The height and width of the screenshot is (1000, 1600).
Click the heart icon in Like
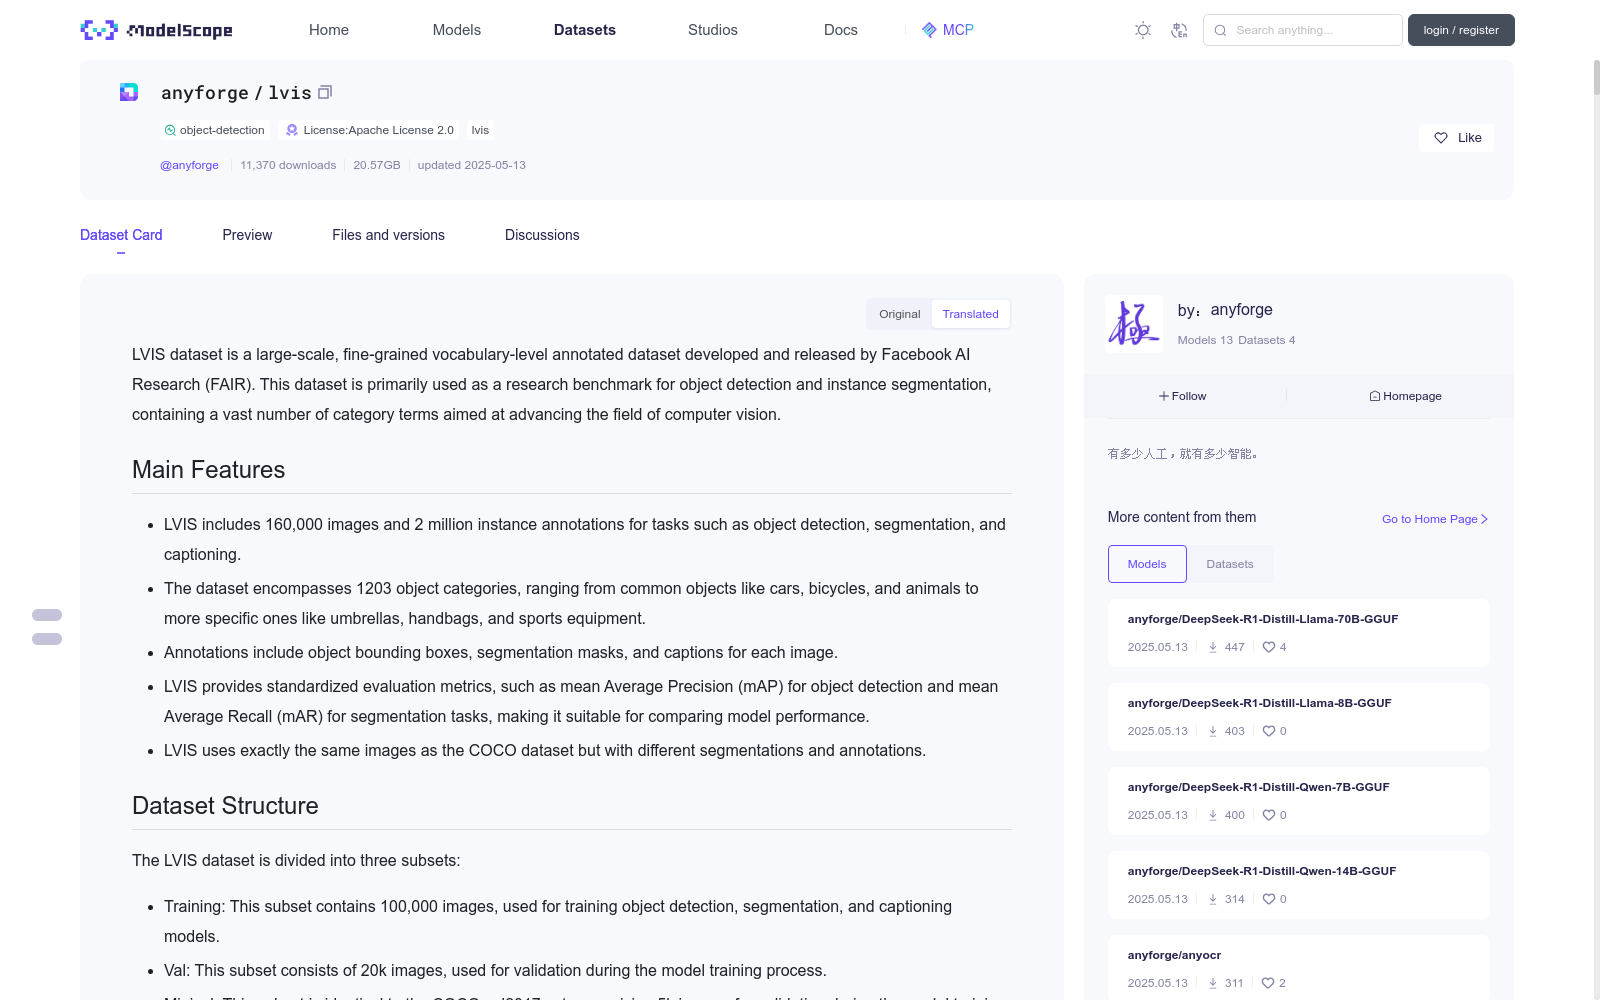pos(1441,138)
